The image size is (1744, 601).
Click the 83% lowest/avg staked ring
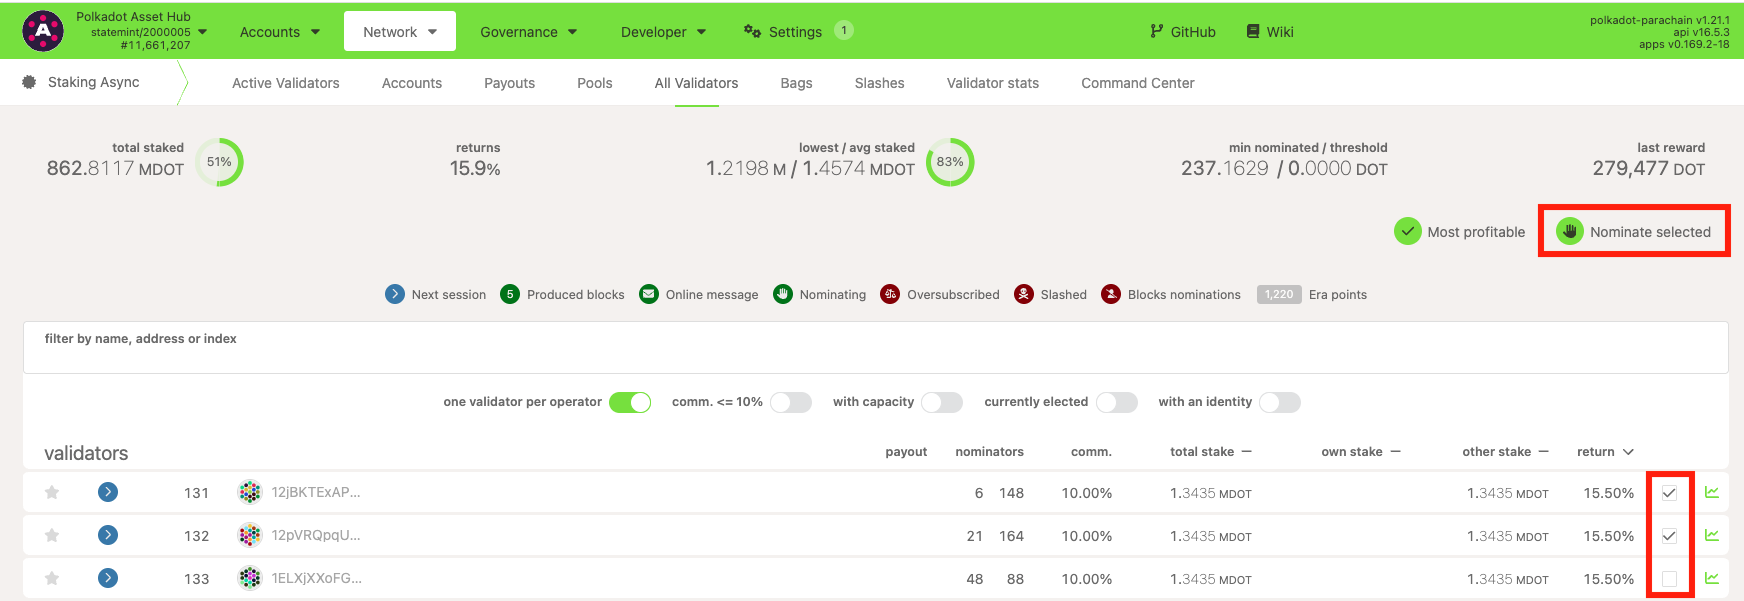pyautogui.click(x=950, y=162)
